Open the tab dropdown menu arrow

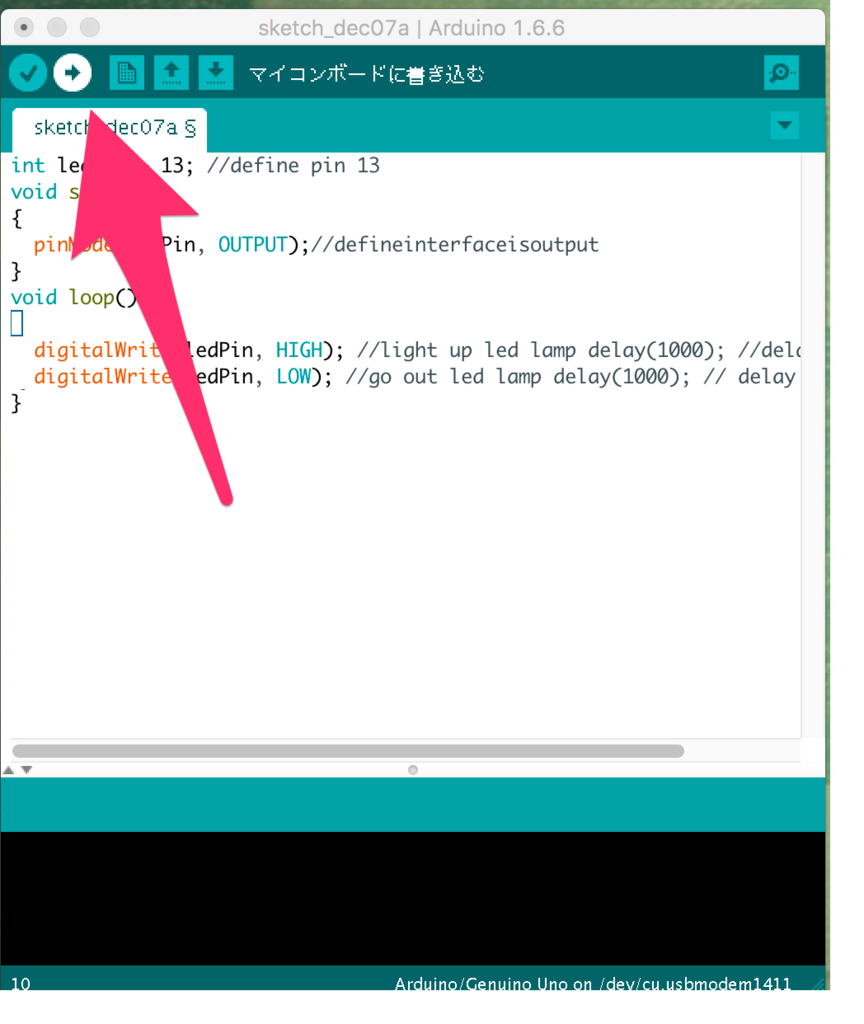[x=784, y=125]
